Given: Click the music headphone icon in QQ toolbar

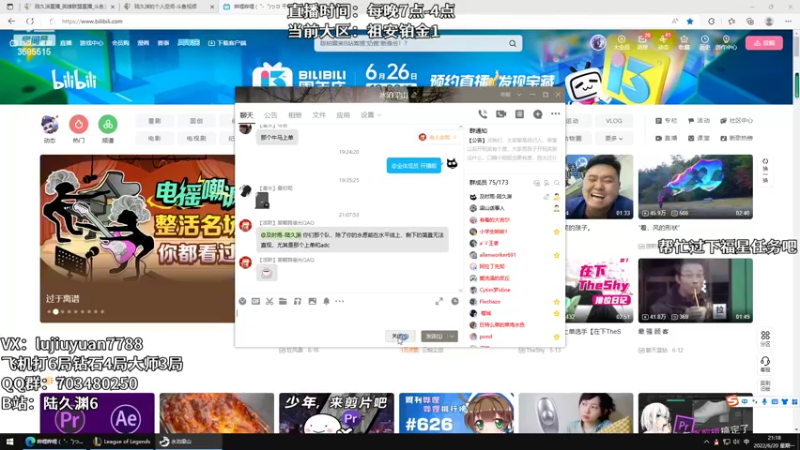Looking at the screenshot, I should [297, 302].
